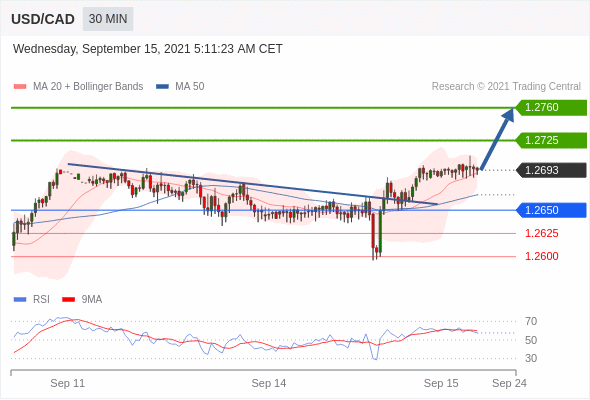Click the Sep 24 date axis label

pos(509,383)
